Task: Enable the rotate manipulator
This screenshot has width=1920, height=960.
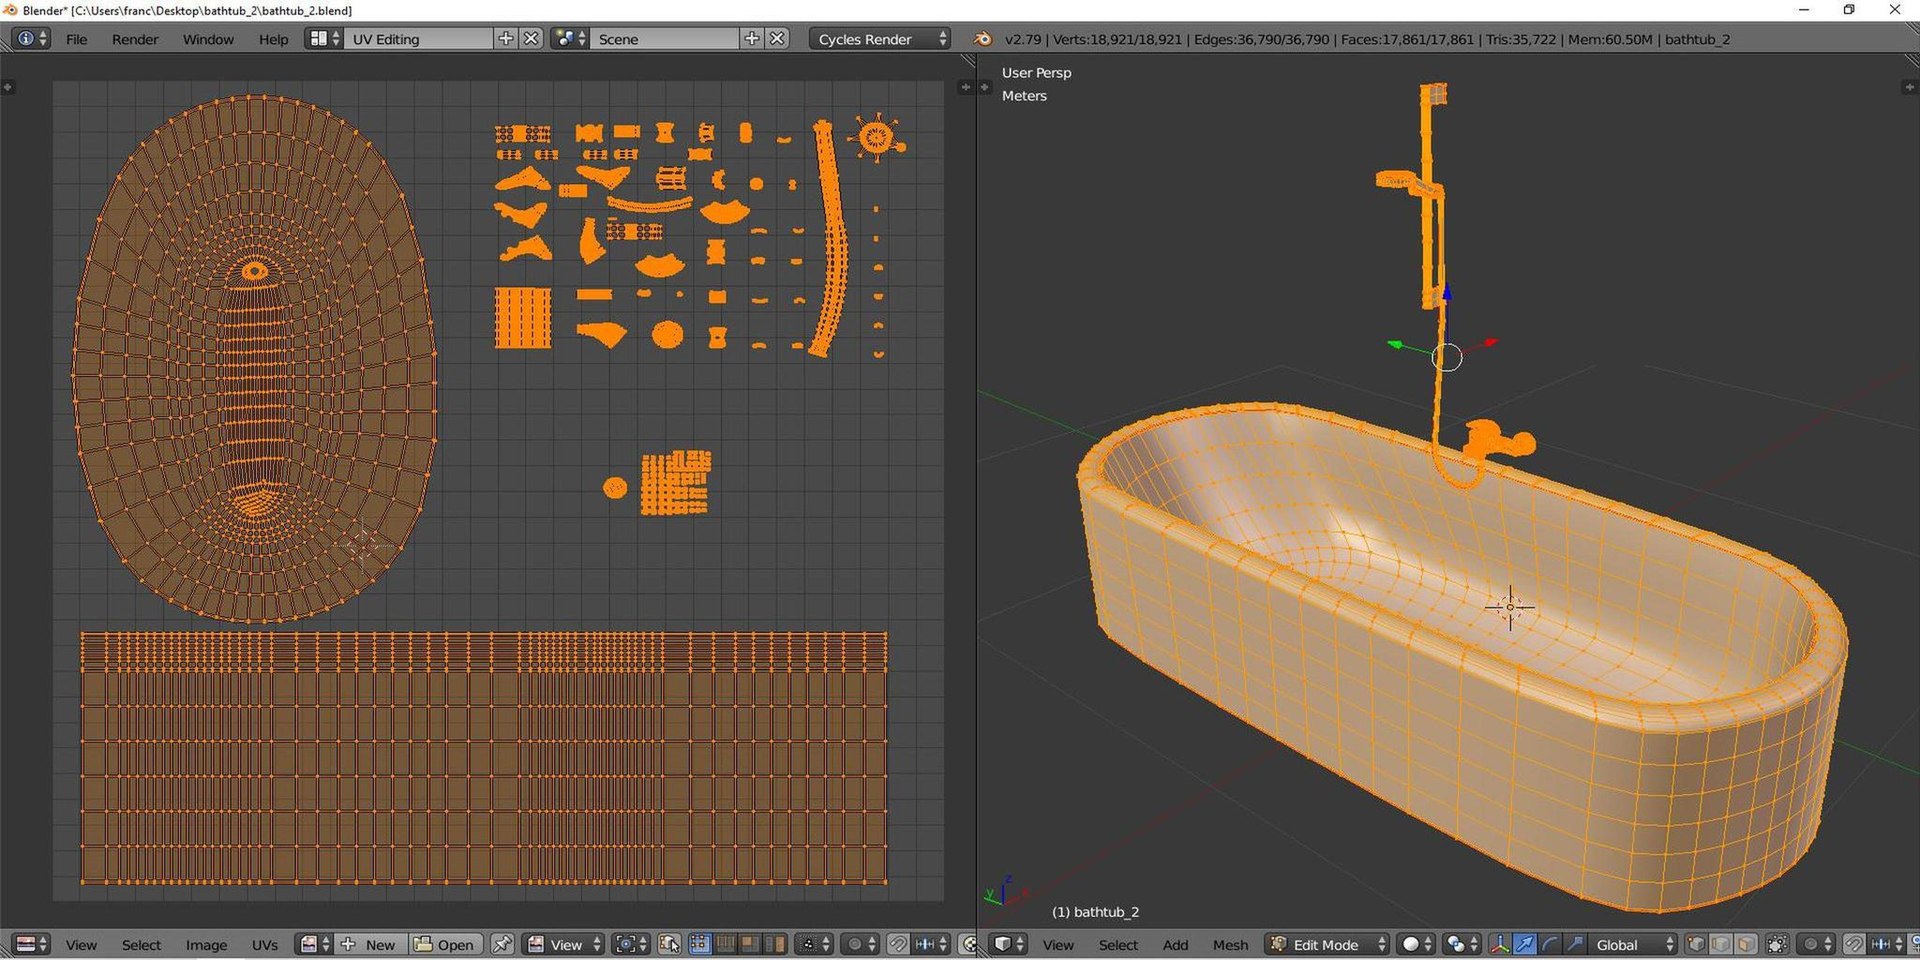Action: (x=1549, y=944)
